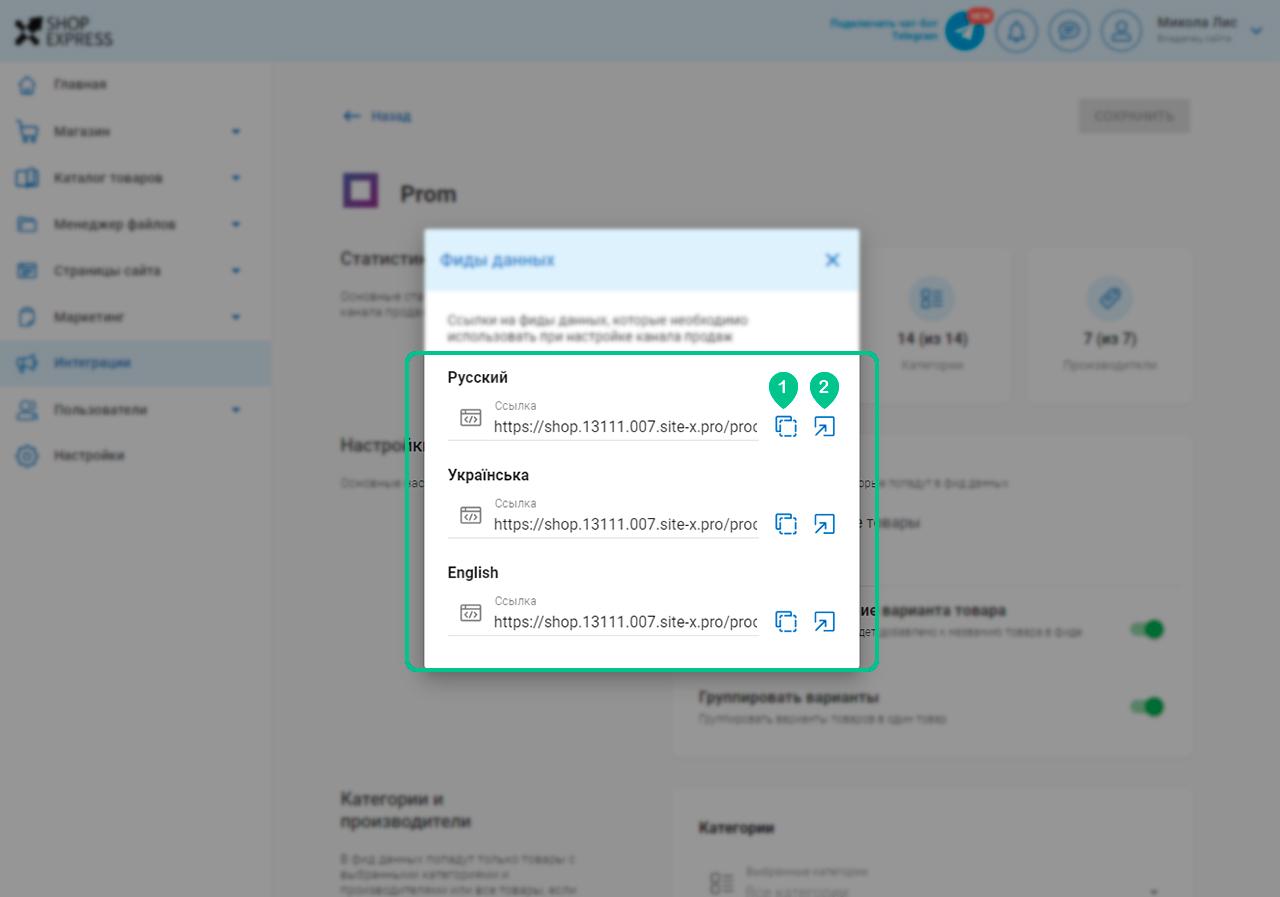Screen dimensions: 1280x897
Task: Open Страницы сайта sidebar section
Action: (107, 270)
